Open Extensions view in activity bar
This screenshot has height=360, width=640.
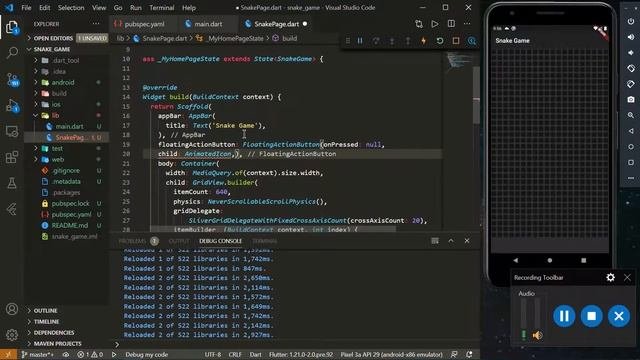pyautogui.click(x=12, y=157)
